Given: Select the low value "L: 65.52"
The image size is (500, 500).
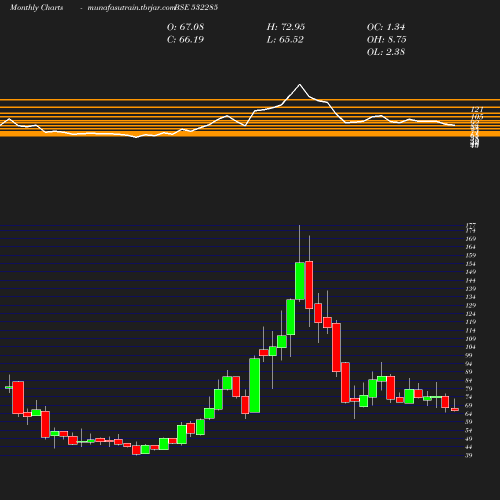Looking at the screenshot, I should [285, 40].
